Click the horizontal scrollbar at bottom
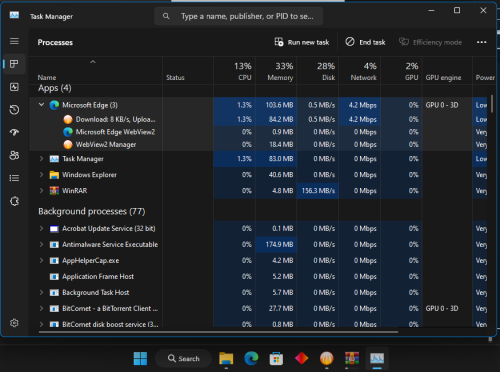500x372 pixels. (218, 332)
